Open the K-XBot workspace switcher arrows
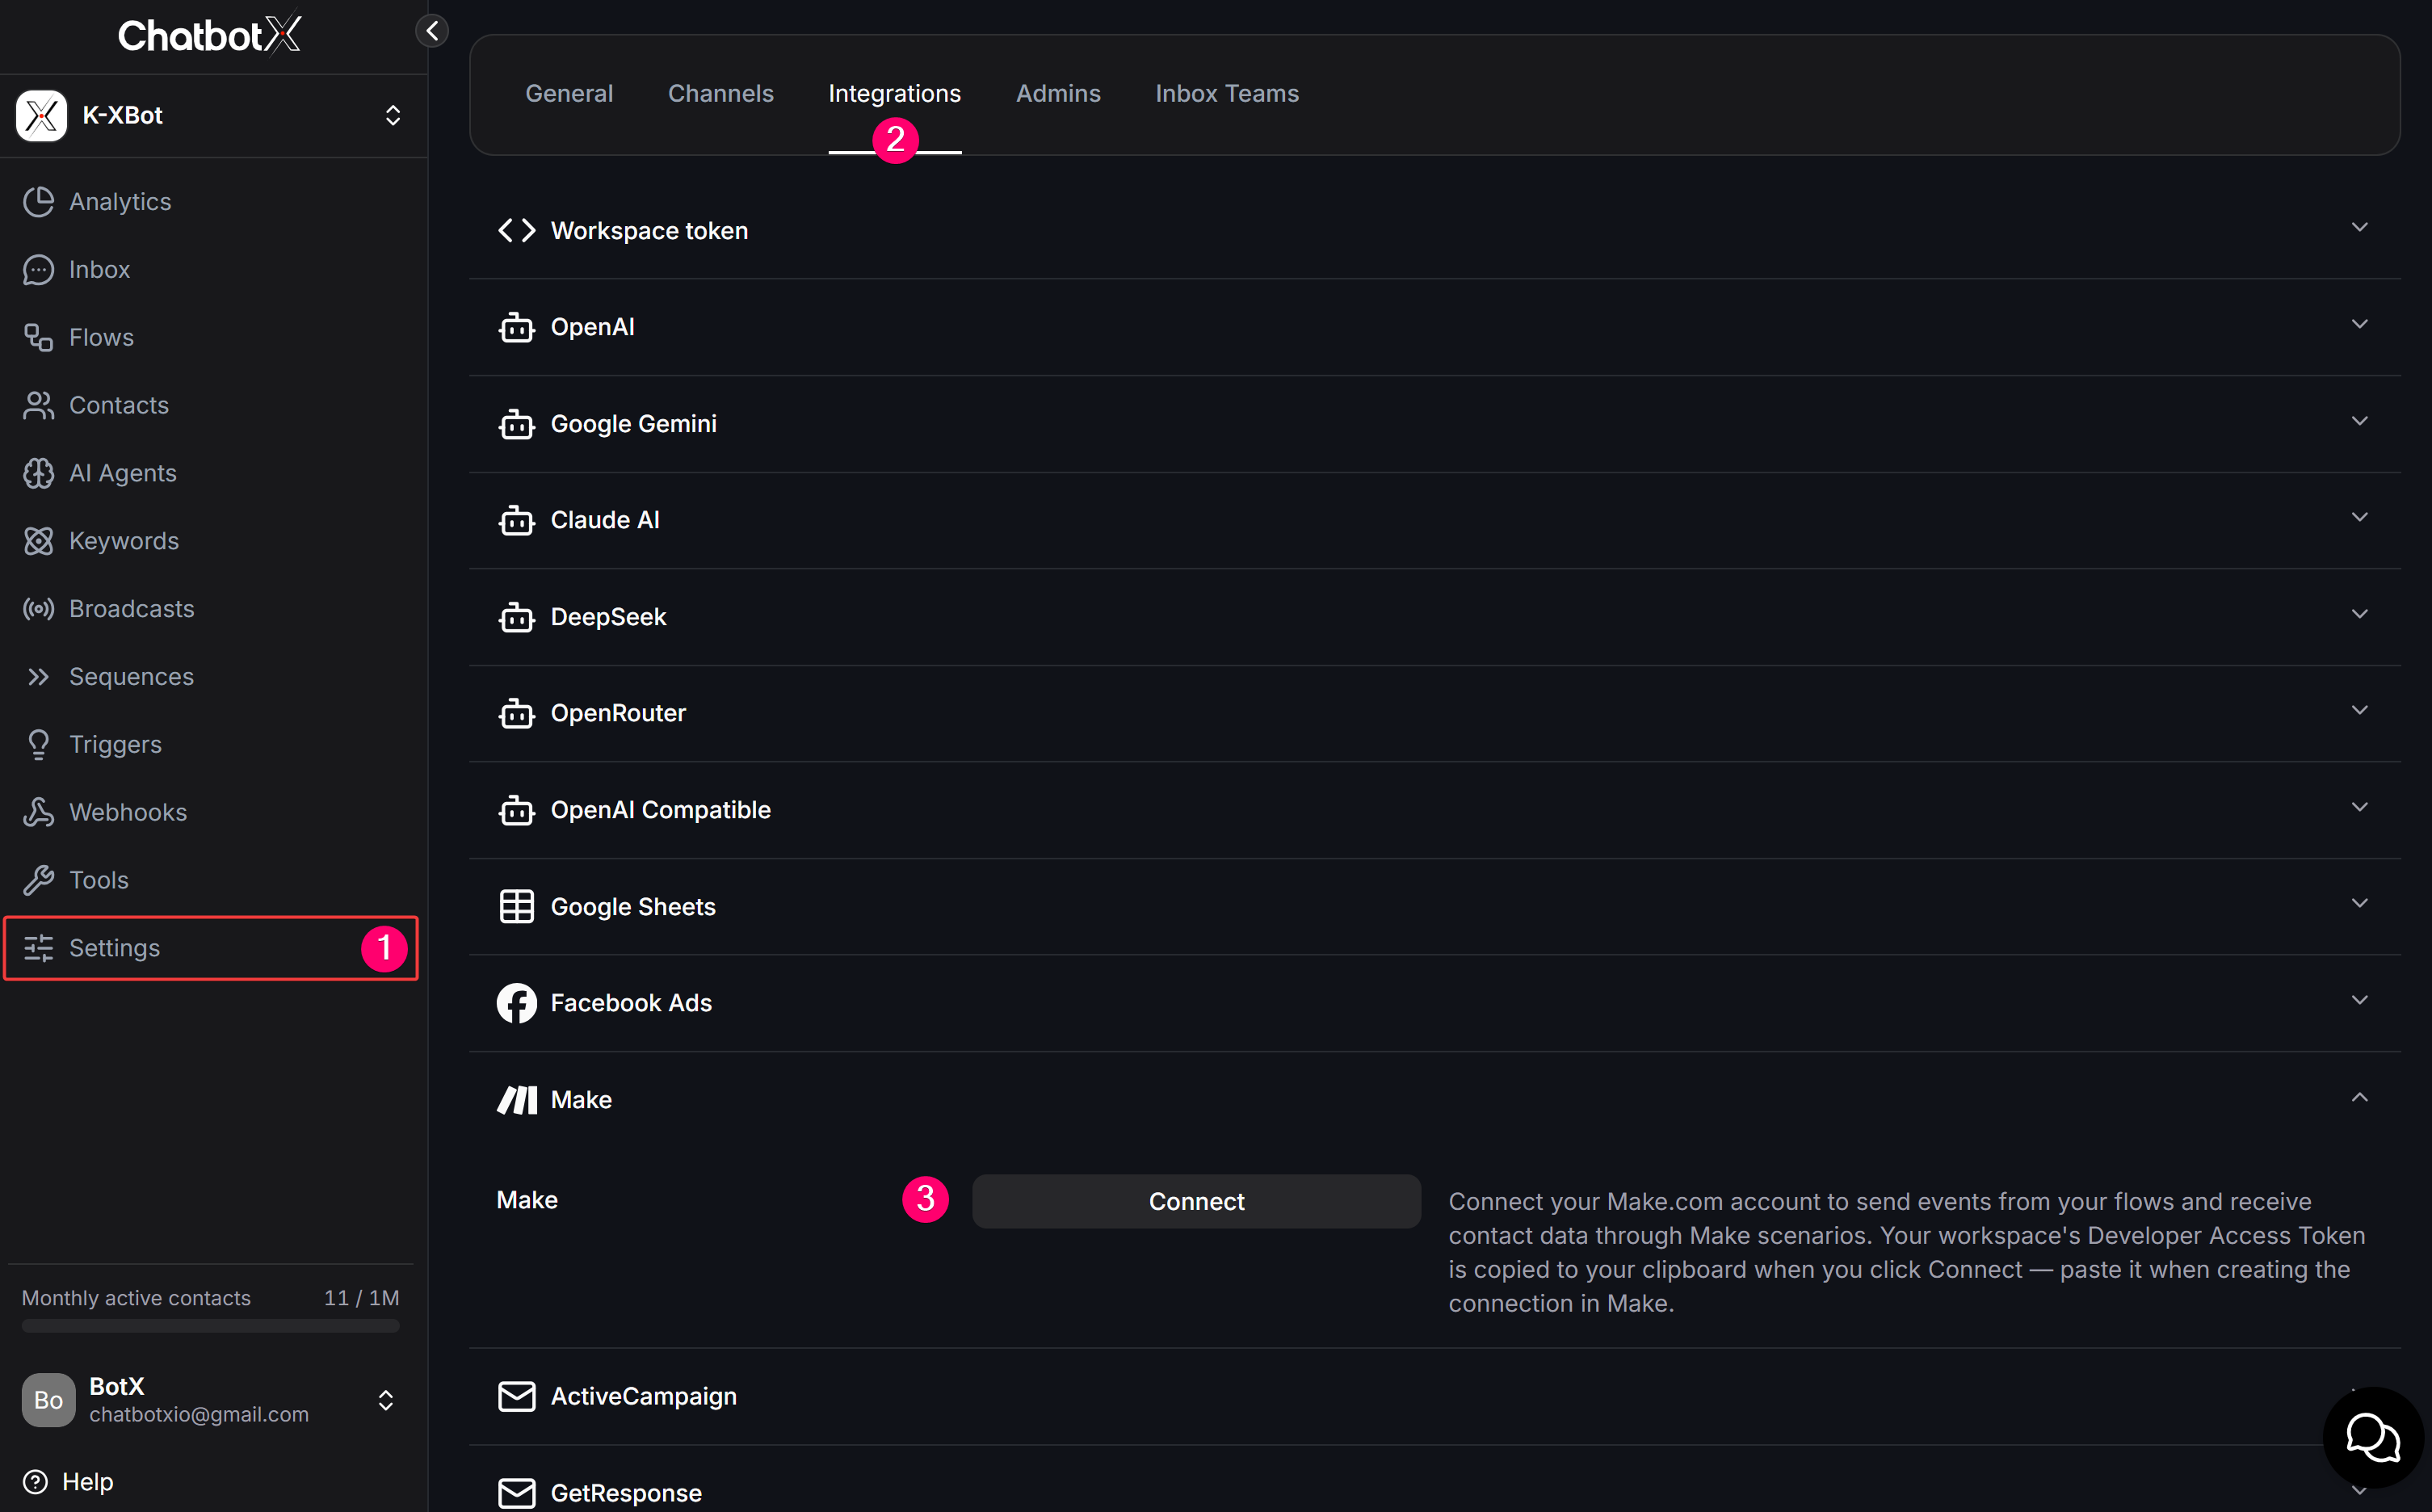Image resolution: width=2432 pixels, height=1512 pixels. click(393, 115)
